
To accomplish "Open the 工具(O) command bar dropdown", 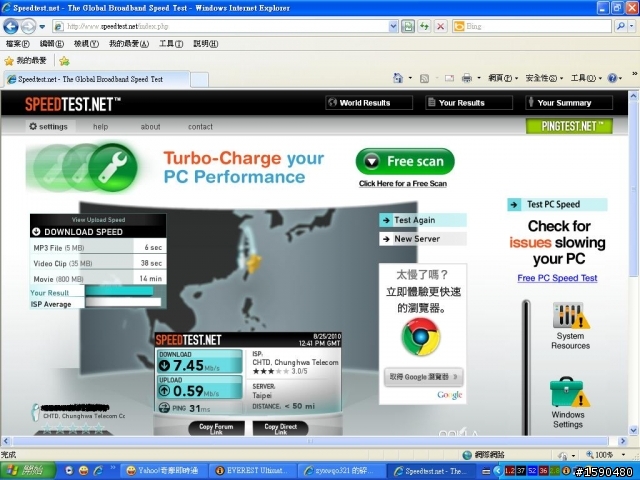I will pos(586,78).
